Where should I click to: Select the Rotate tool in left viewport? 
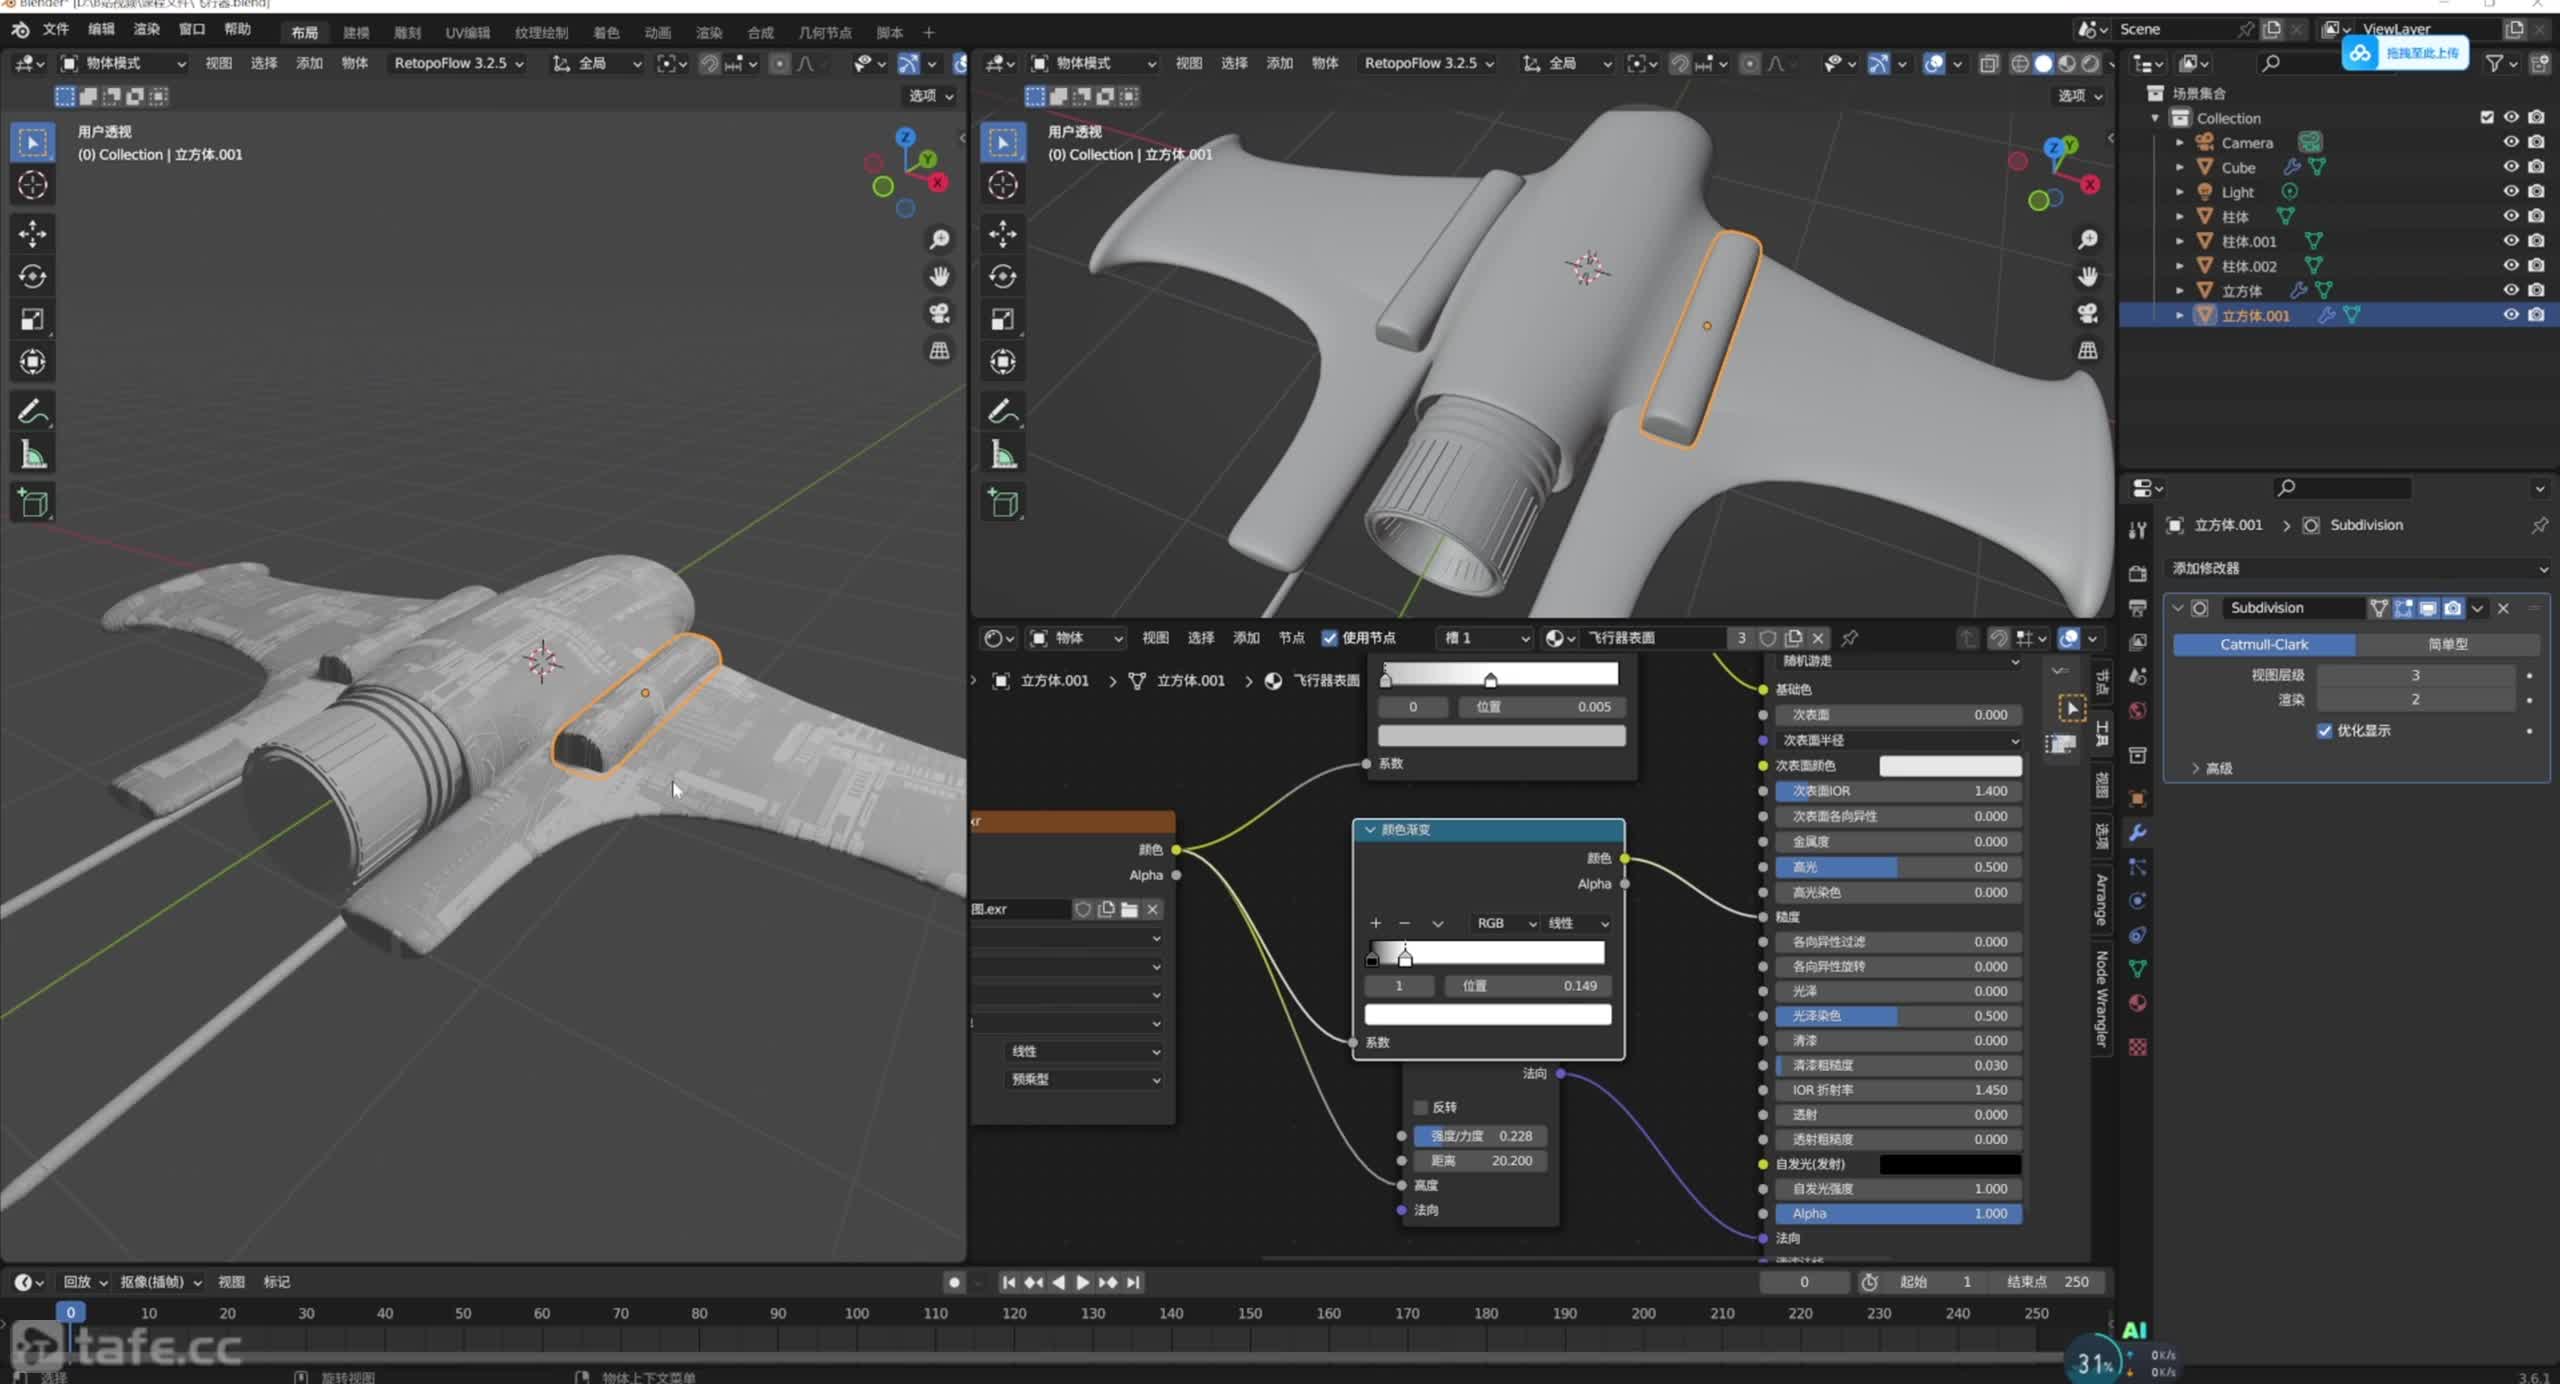tap(32, 276)
